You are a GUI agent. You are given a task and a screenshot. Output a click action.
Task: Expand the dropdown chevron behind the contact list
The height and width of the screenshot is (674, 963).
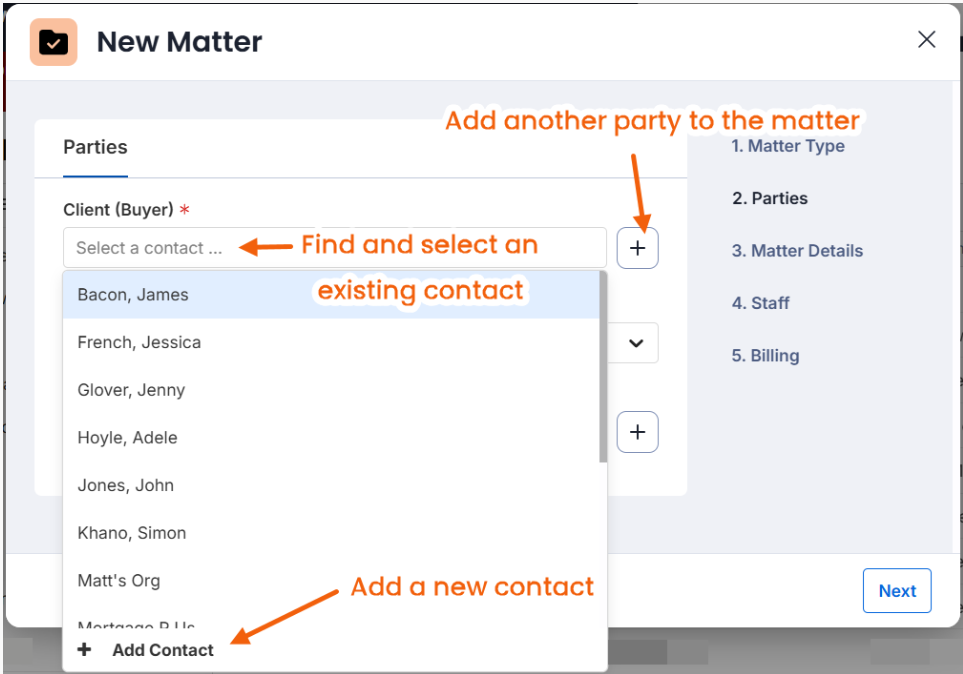pyautogui.click(x=636, y=343)
